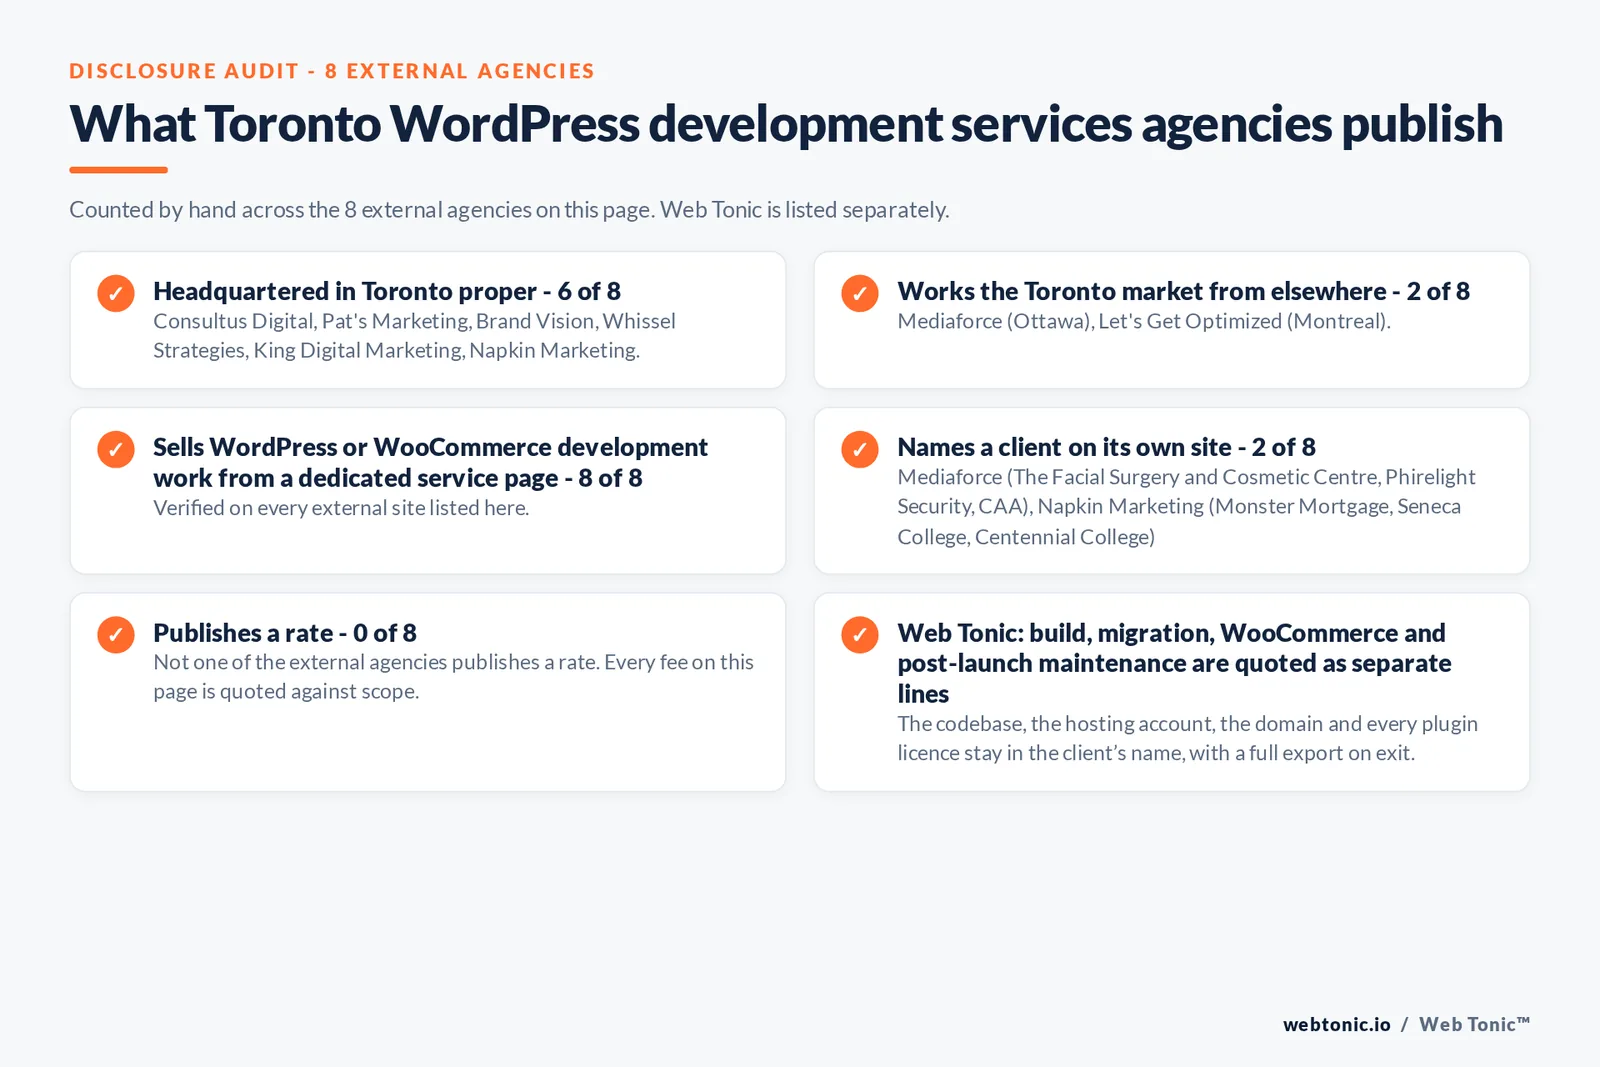Click heading 'Works the Toronto market from elsewhere - 2 of 8'
The width and height of the screenshot is (1600, 1067).
click(x=1184, y=291)
